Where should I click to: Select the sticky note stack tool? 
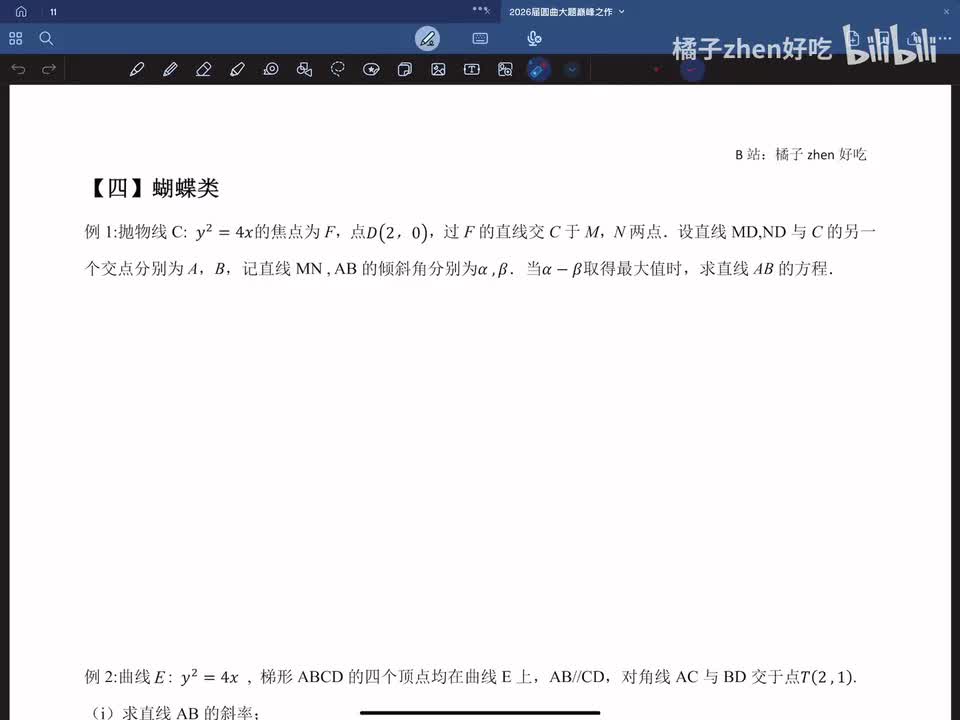[405, 69]
